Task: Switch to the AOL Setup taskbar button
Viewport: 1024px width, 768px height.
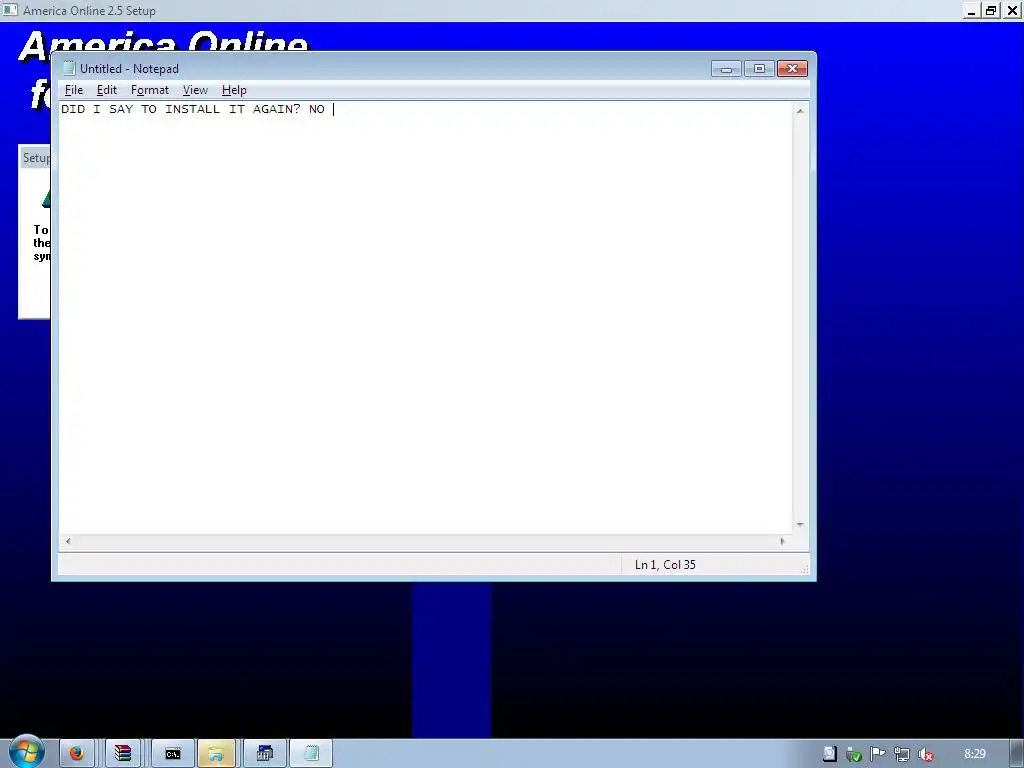Action: pos(264,754)
